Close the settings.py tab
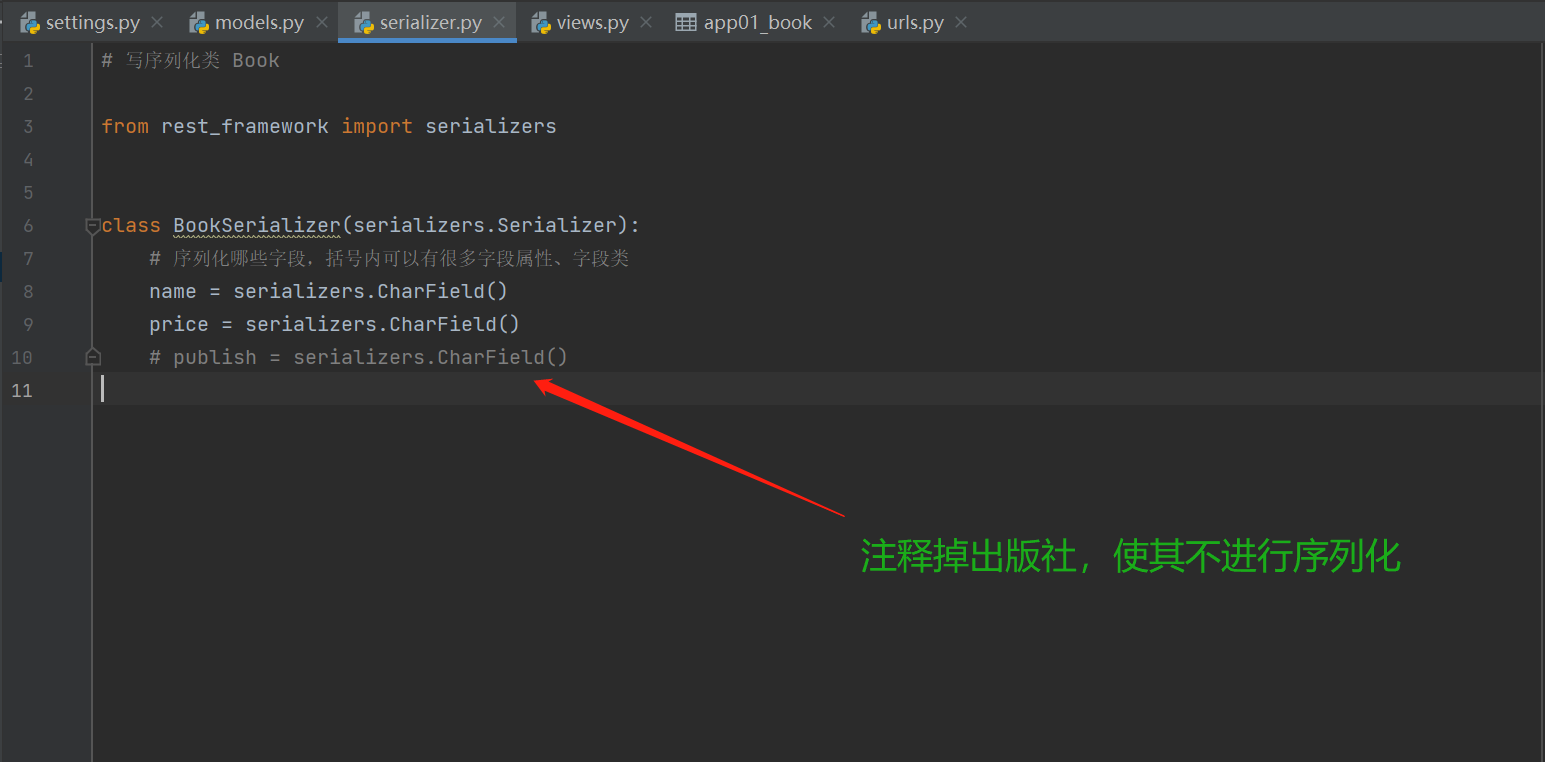The height and width of the screenshot is (762, 1545). [x=157, y=22]
